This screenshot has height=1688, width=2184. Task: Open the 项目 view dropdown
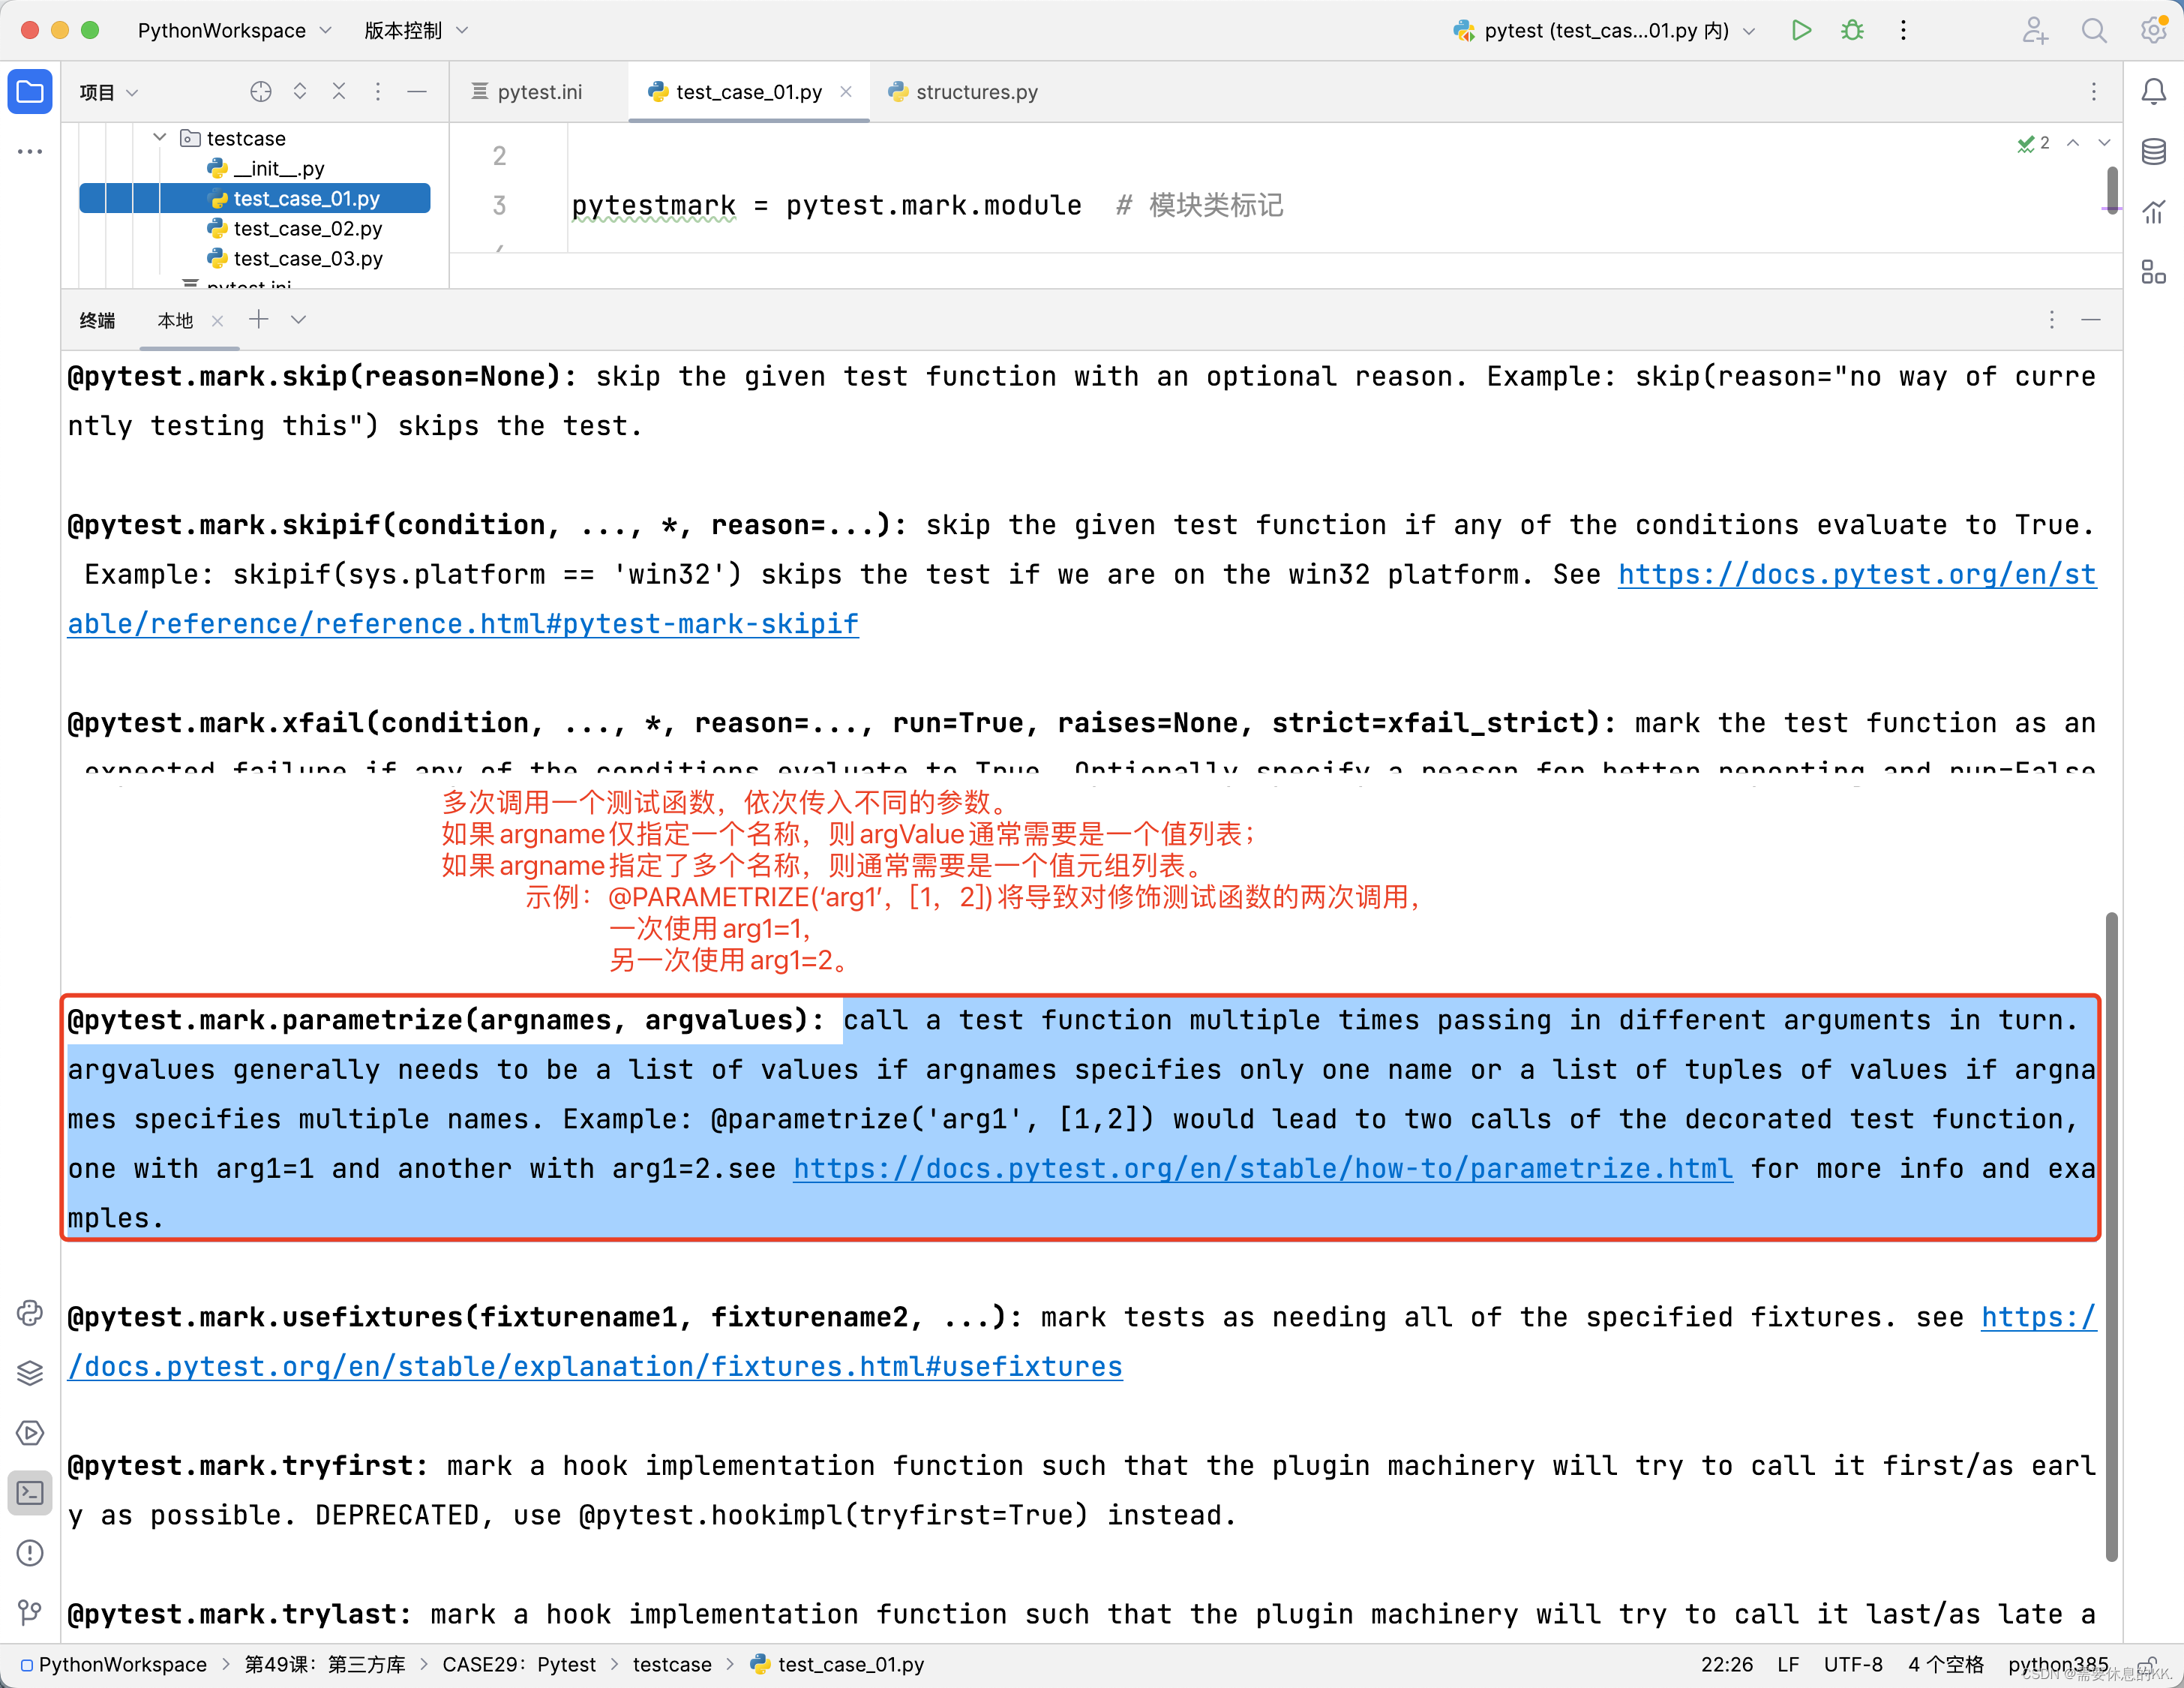pos(109,92)
